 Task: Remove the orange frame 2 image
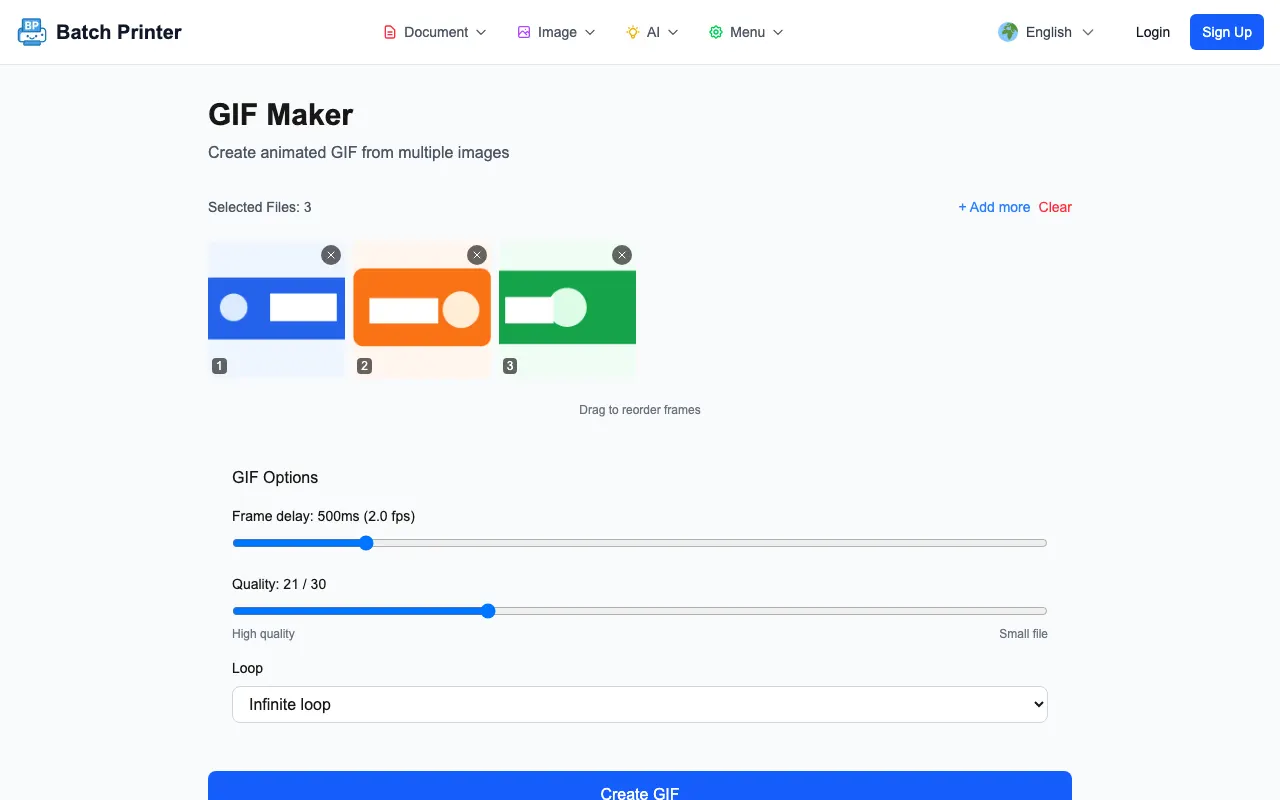pos(477,255)
